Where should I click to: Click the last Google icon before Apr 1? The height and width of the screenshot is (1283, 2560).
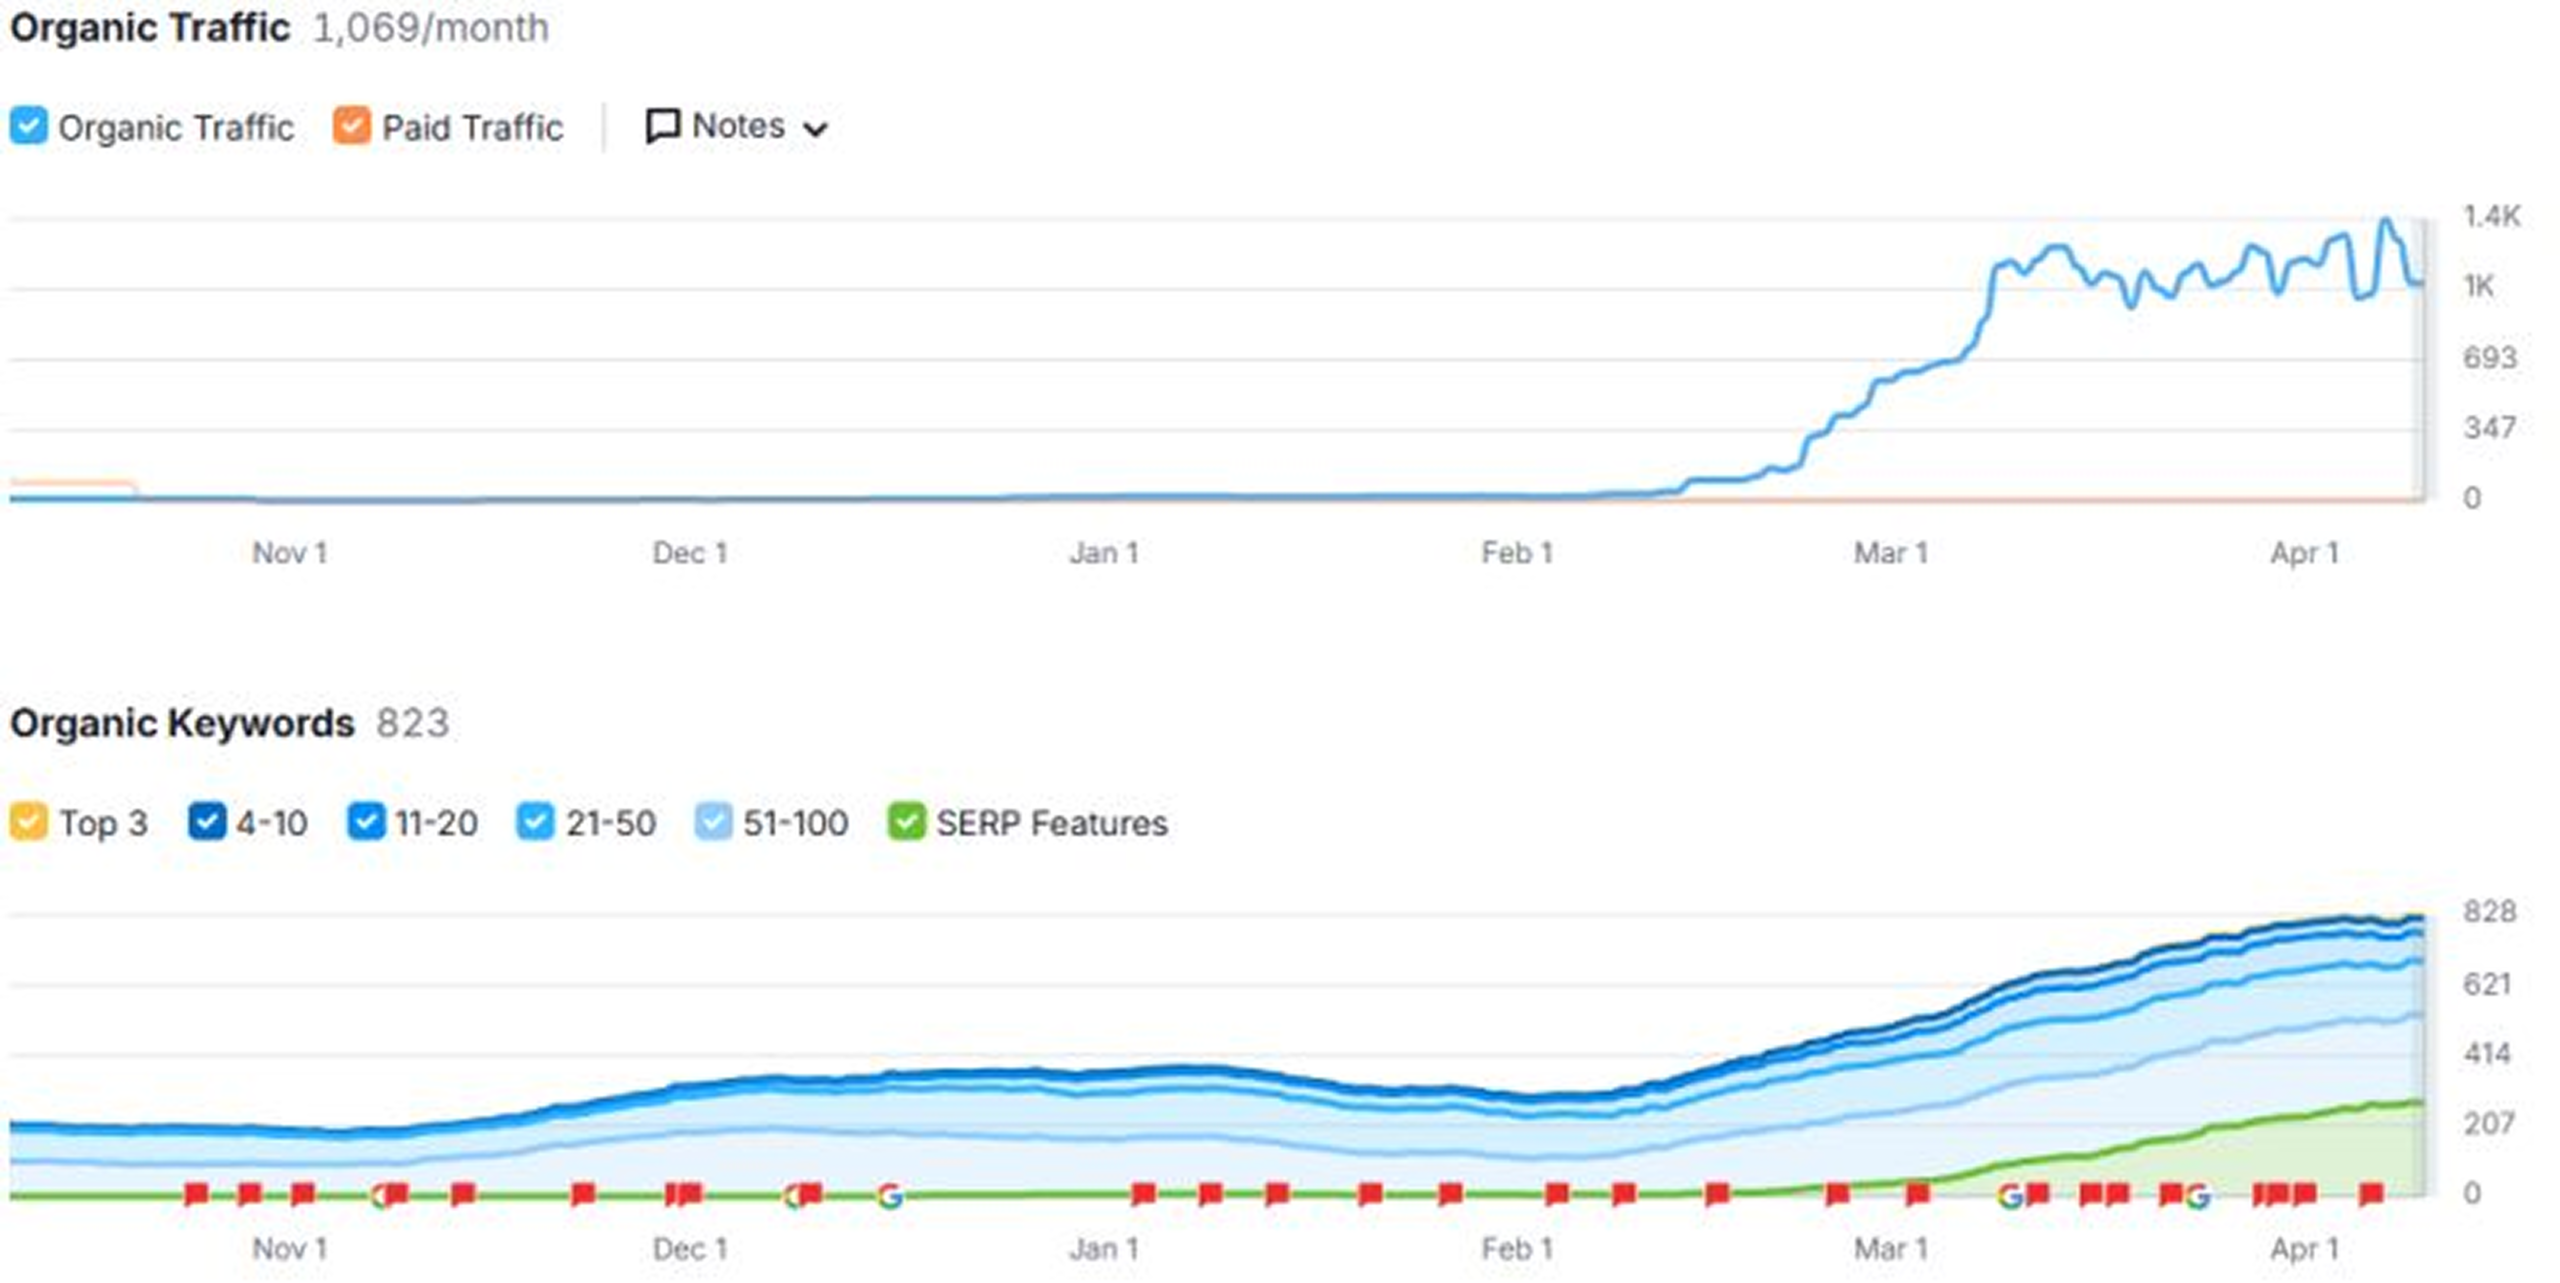(2197, 1195)
